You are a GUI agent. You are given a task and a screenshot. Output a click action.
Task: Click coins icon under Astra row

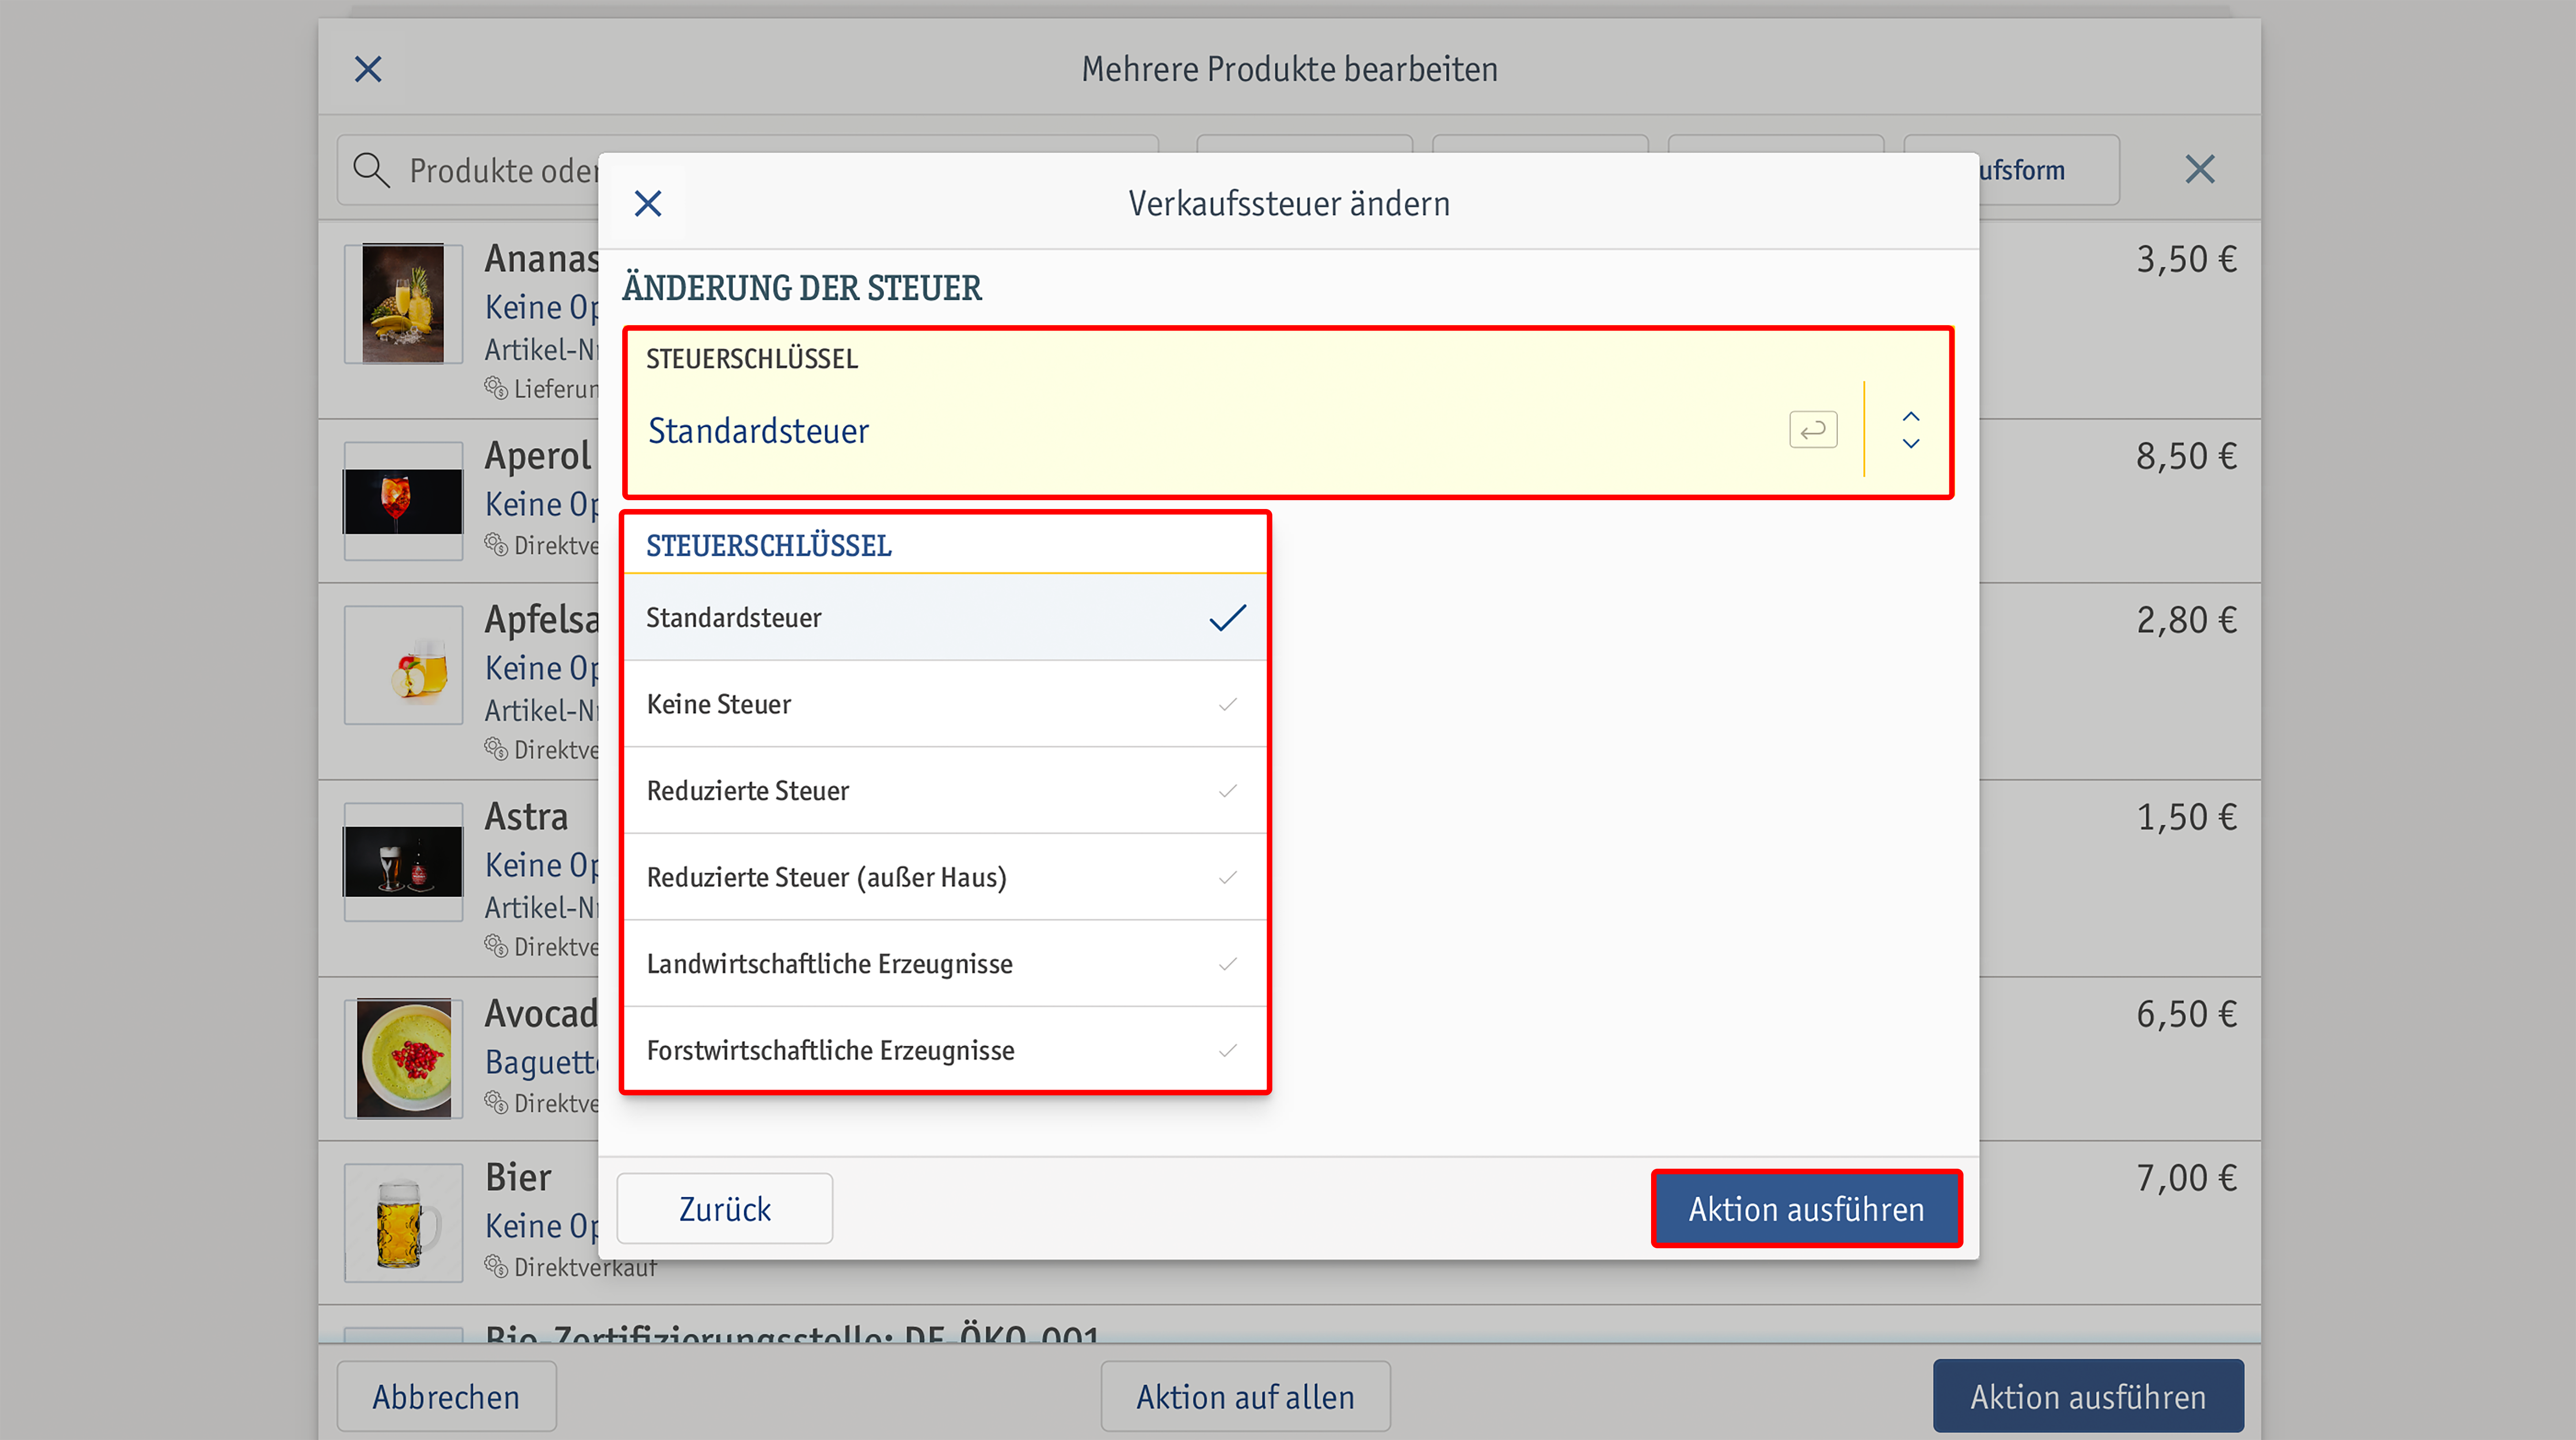[x=496, y=945]
